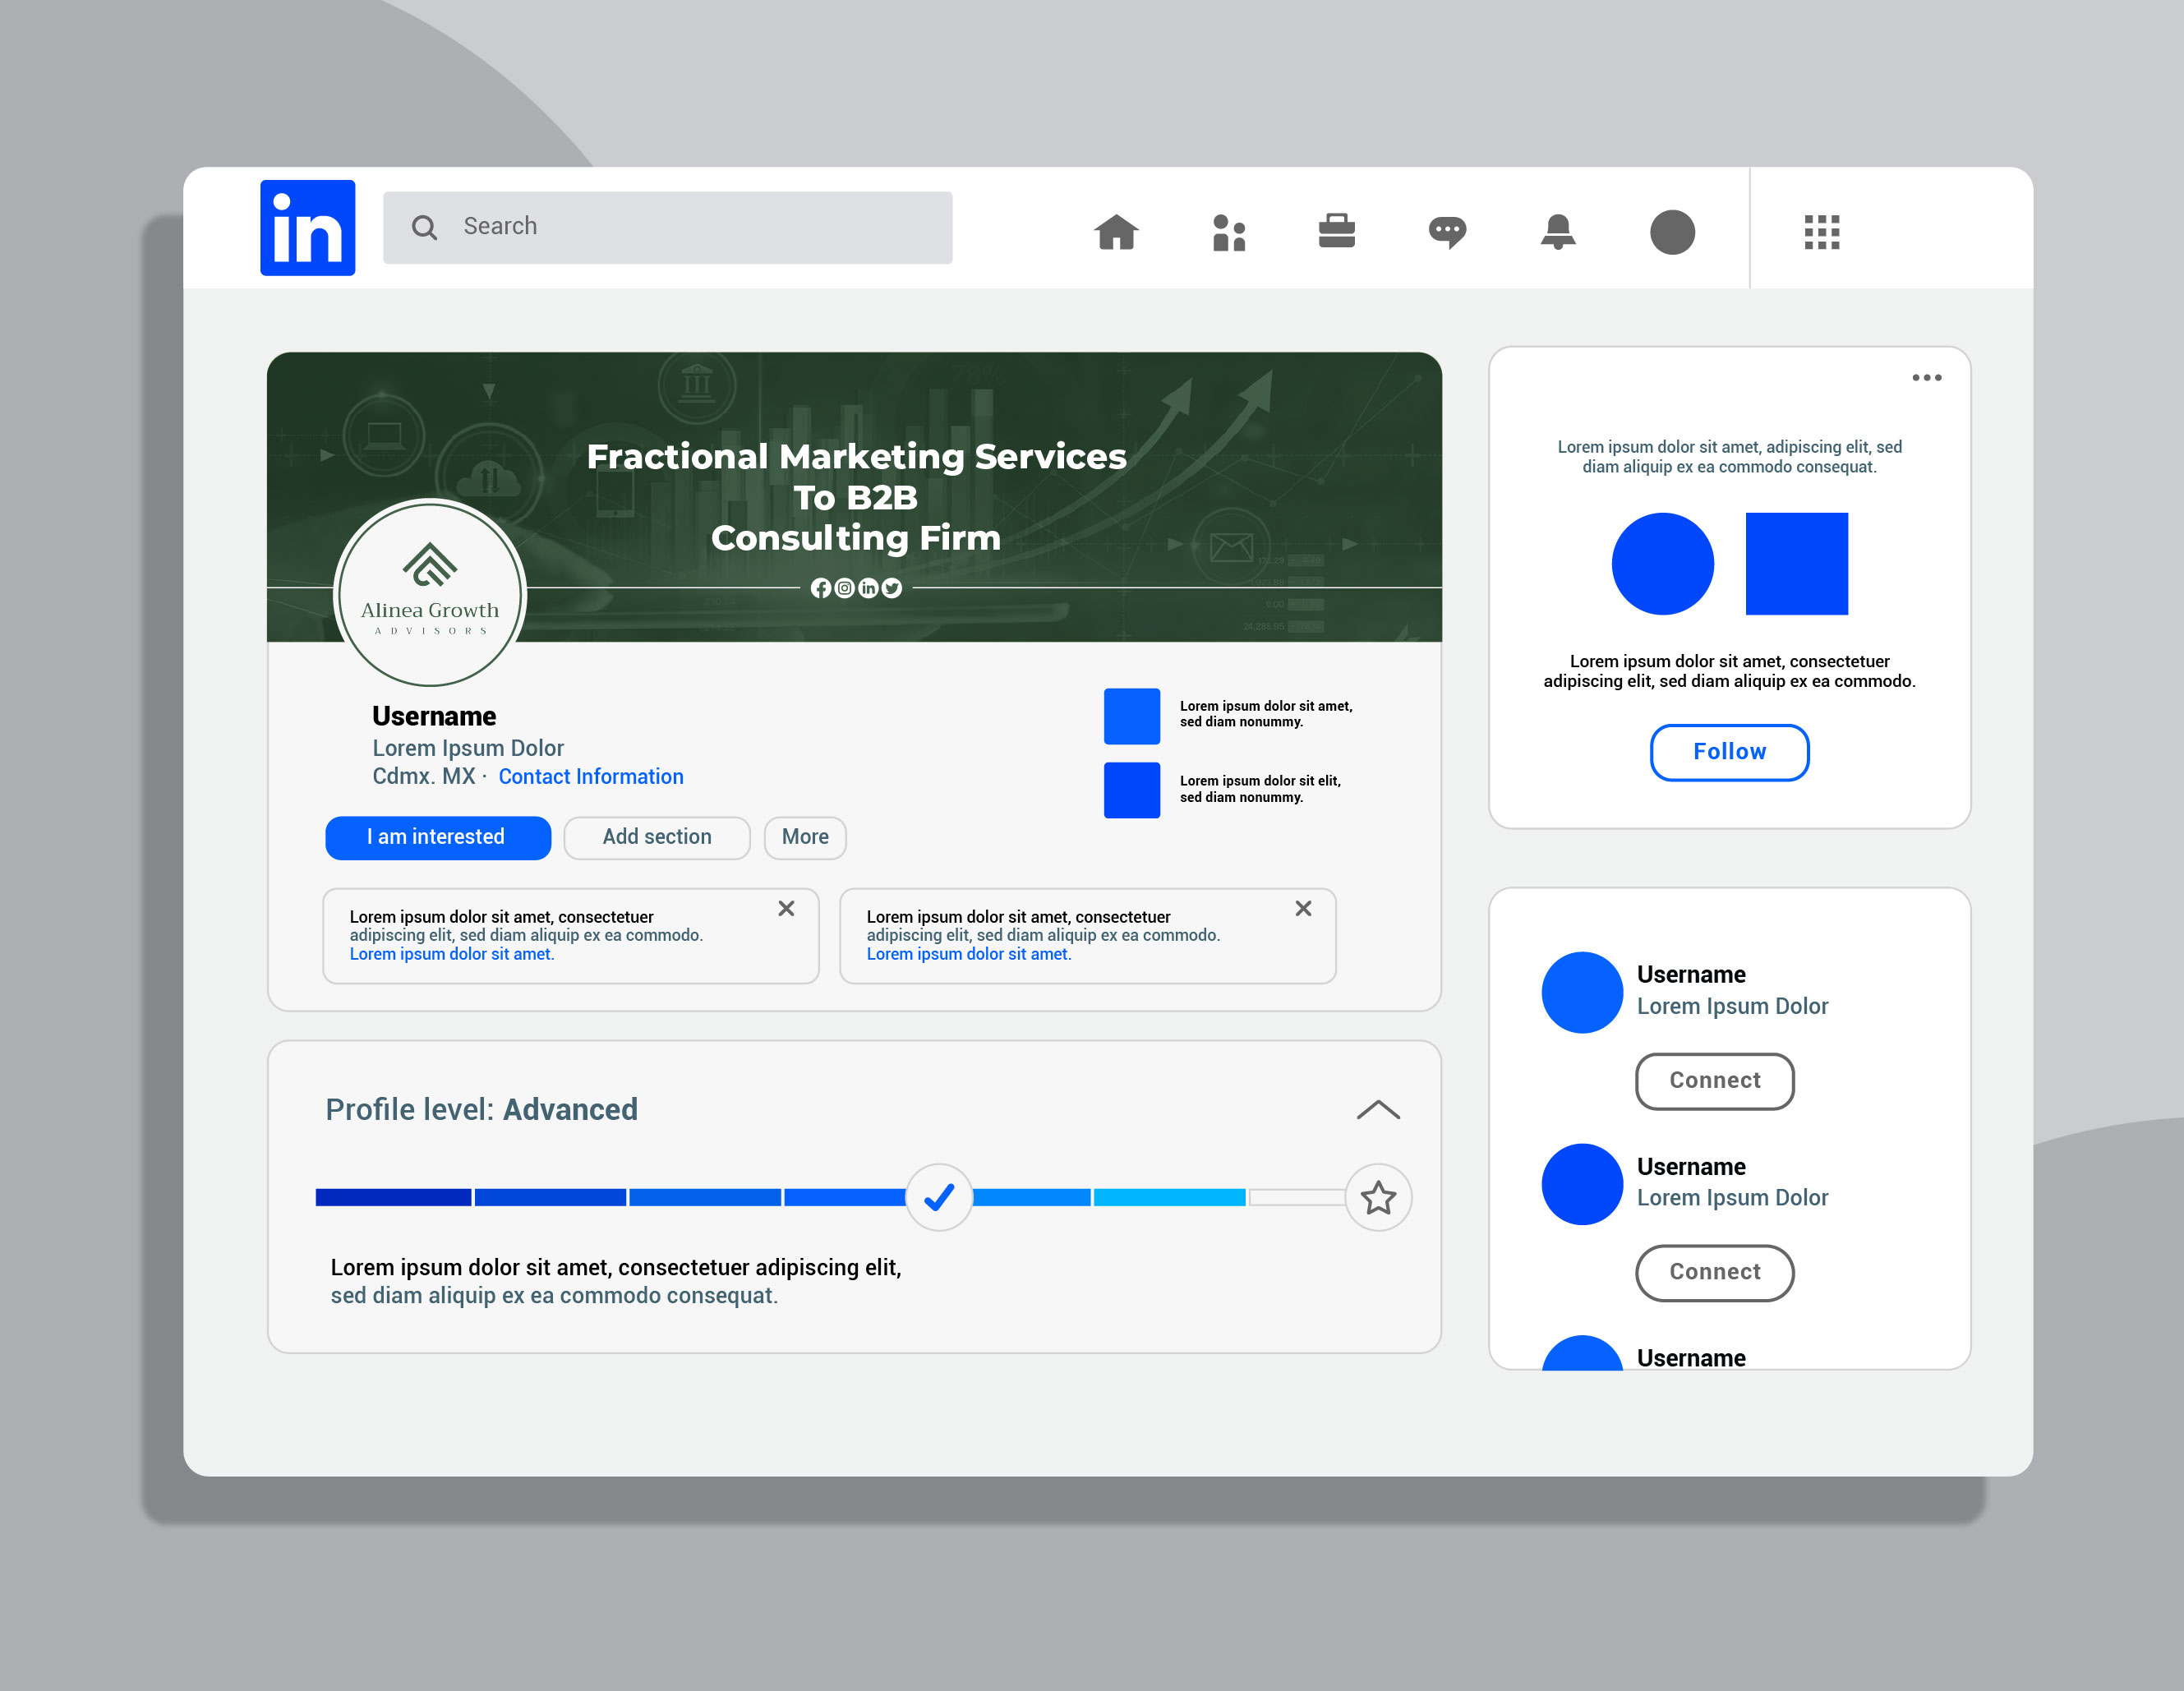Click the first suggested user's avatar
This screenshot has width=2184, height=1691.
click(x=1582, y=992)
